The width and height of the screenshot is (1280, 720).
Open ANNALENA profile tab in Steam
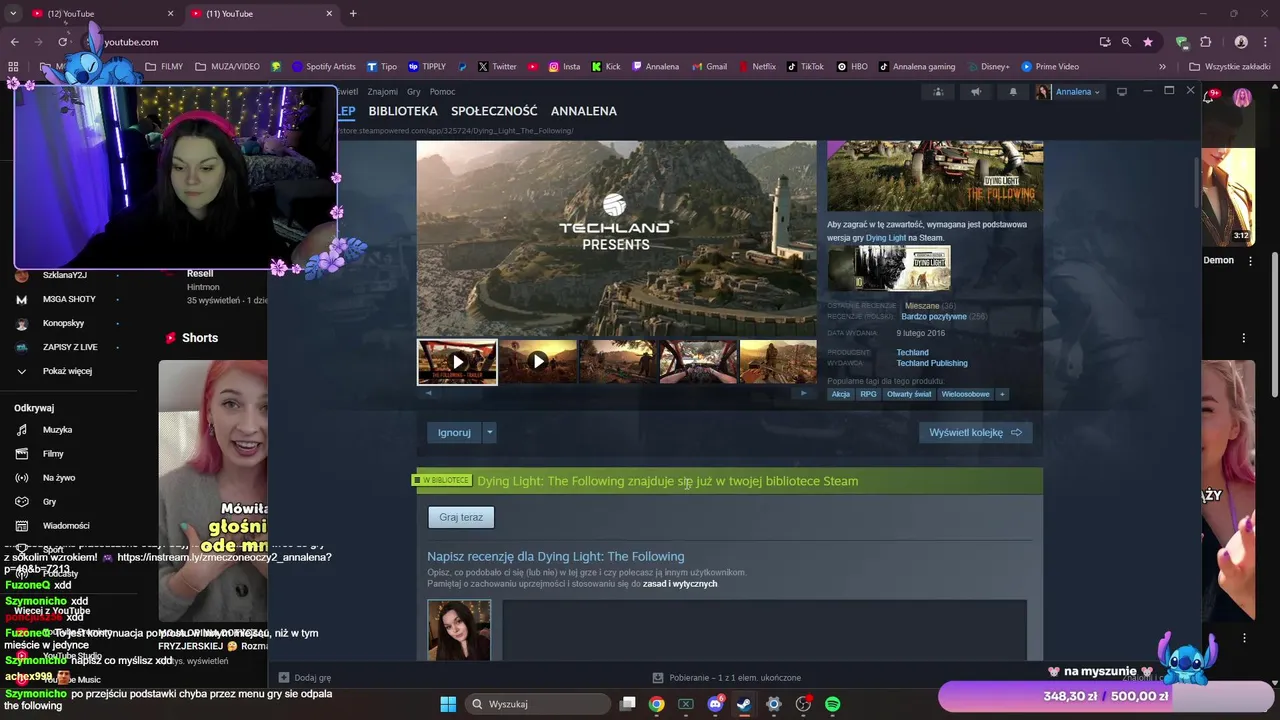pyautogui.click(x=583, y=111)
